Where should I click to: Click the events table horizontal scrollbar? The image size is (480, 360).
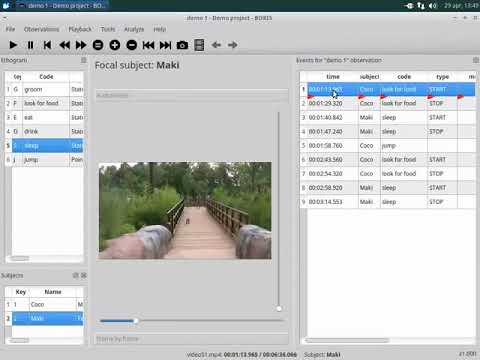(x=347, y=340)
